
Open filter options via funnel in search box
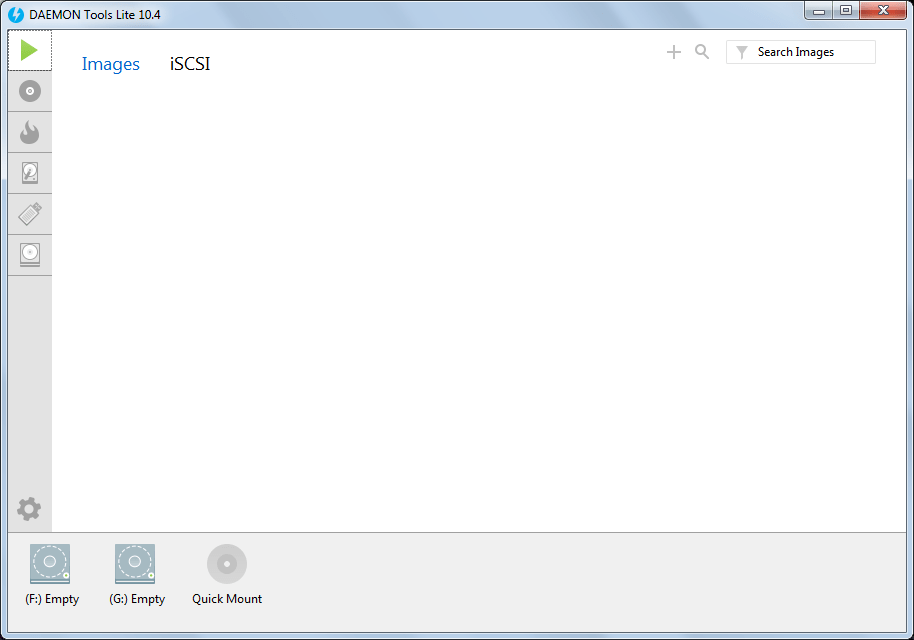click(740, 51)
